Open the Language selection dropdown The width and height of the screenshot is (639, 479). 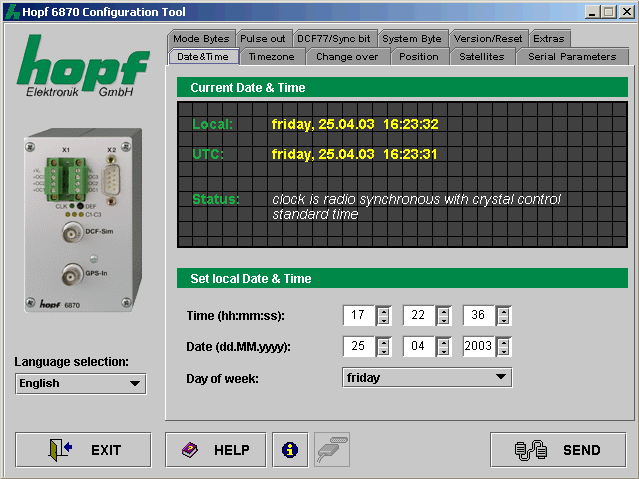(81, 384)
